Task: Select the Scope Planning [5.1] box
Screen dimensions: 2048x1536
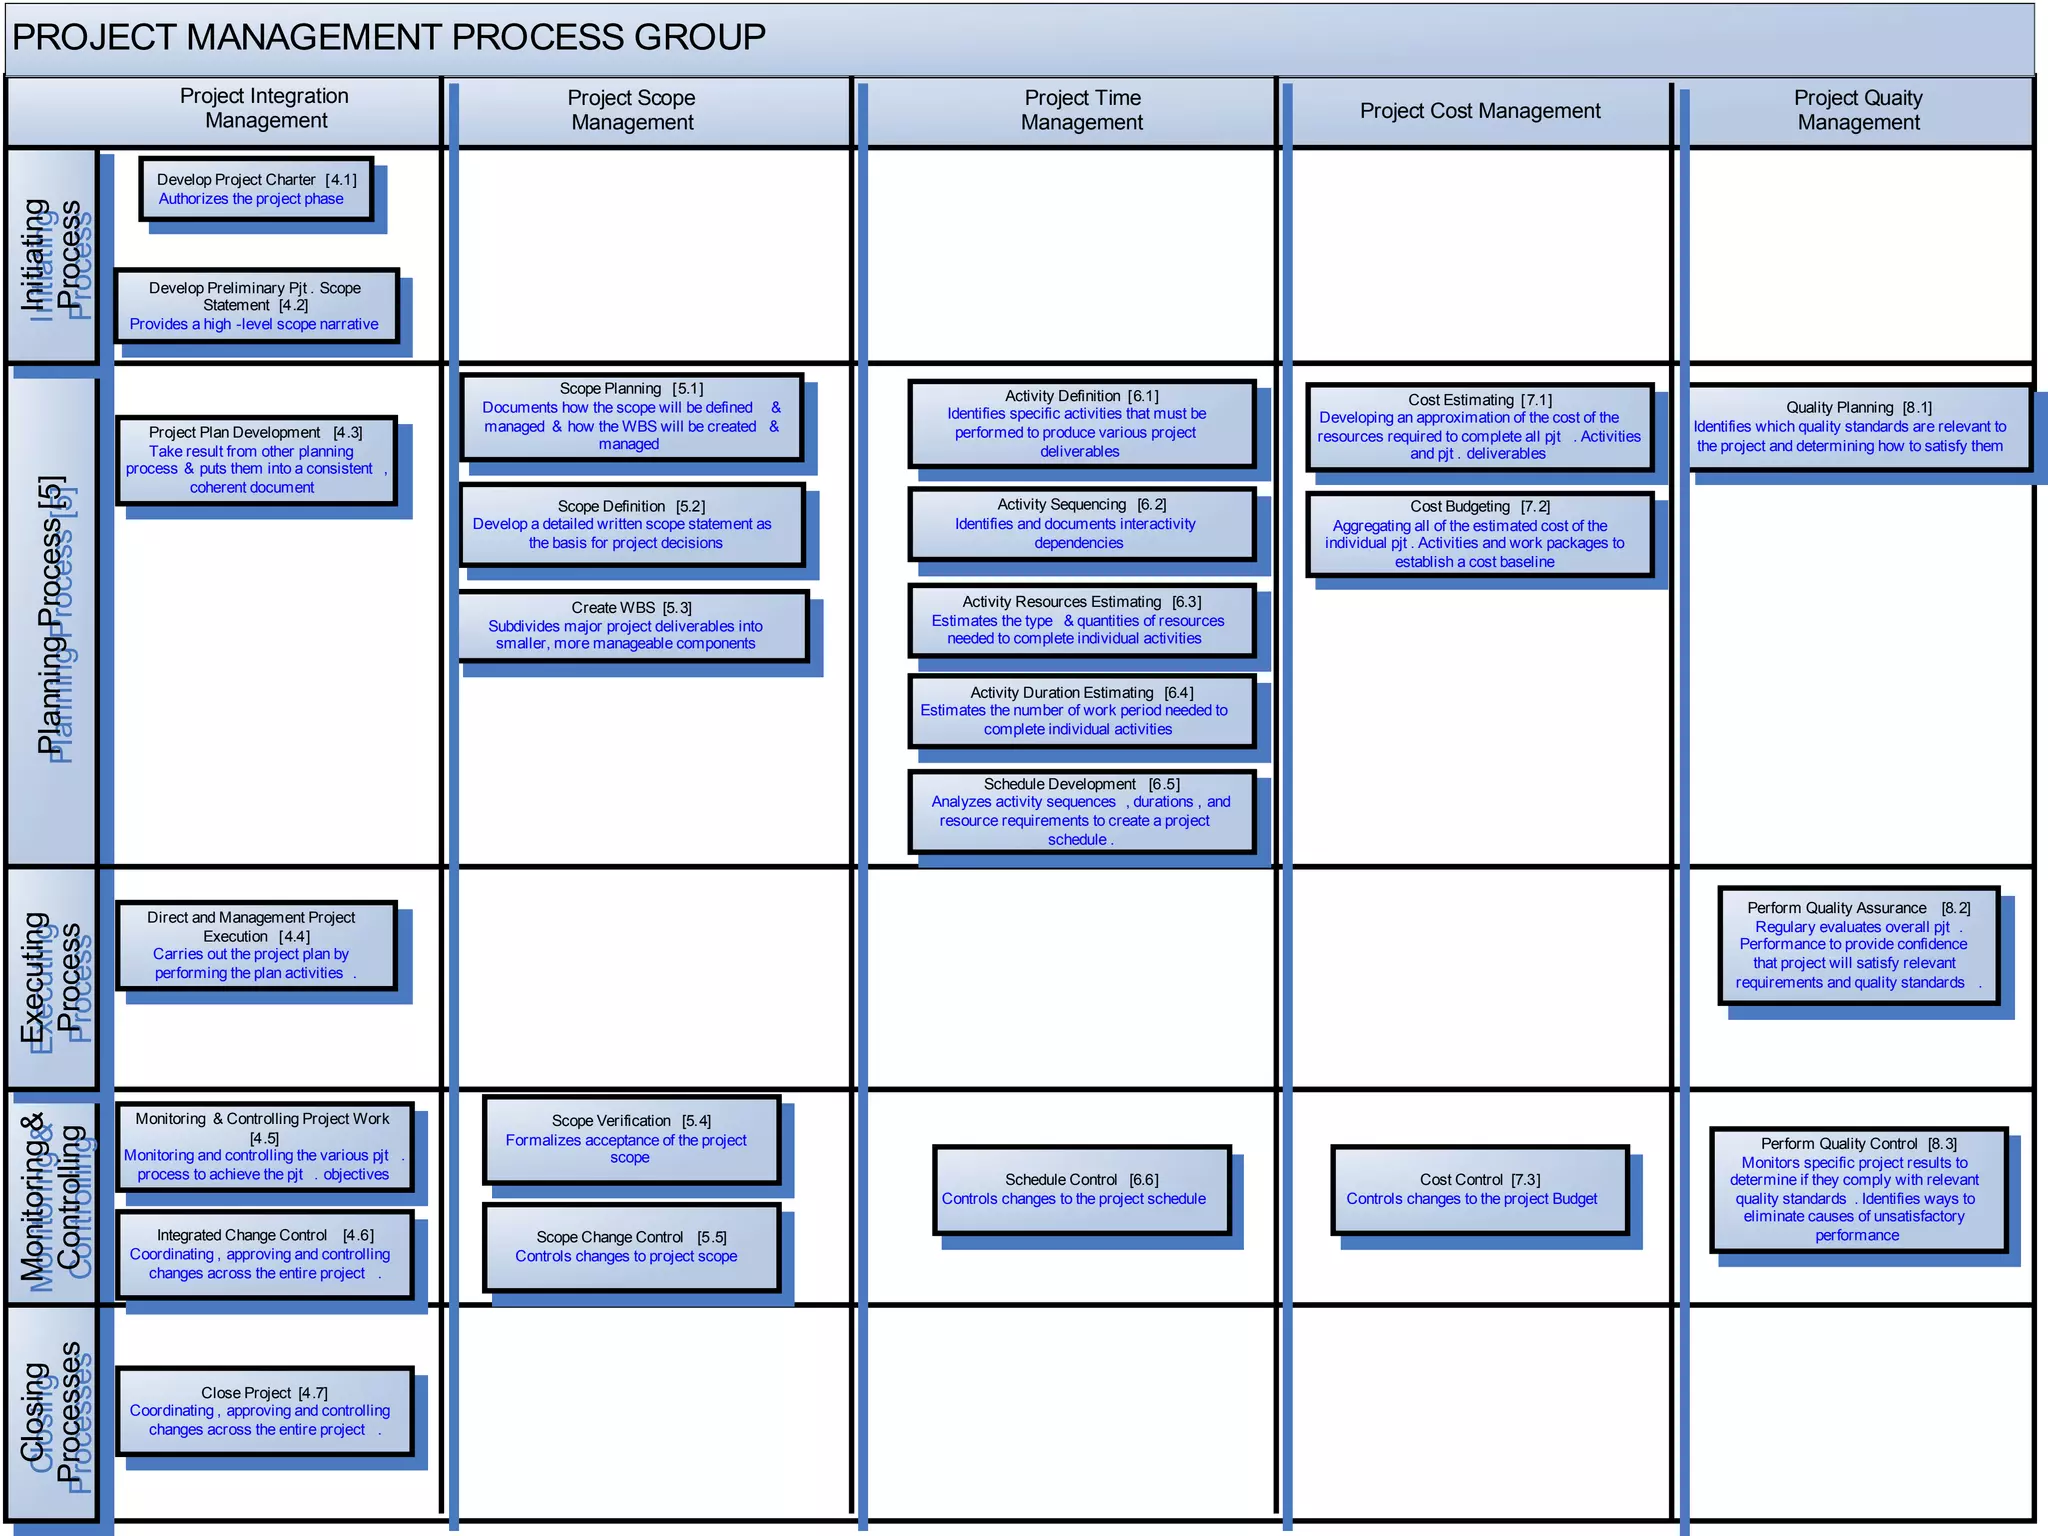Action: tap(631, 416)
